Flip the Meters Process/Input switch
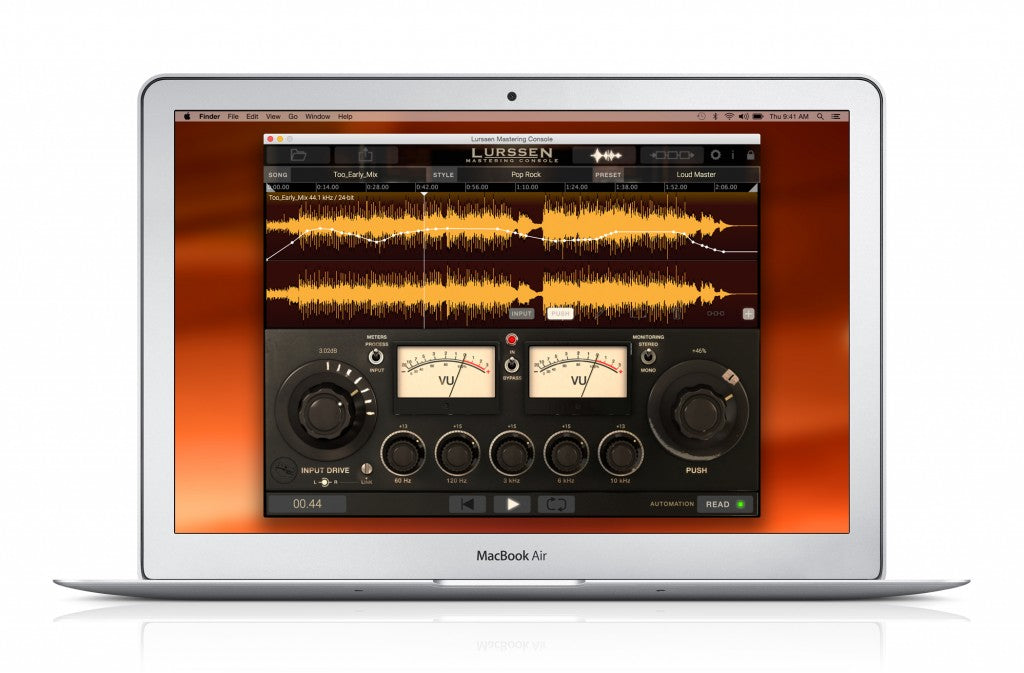 pyautogui.click(x=376, y=356)
